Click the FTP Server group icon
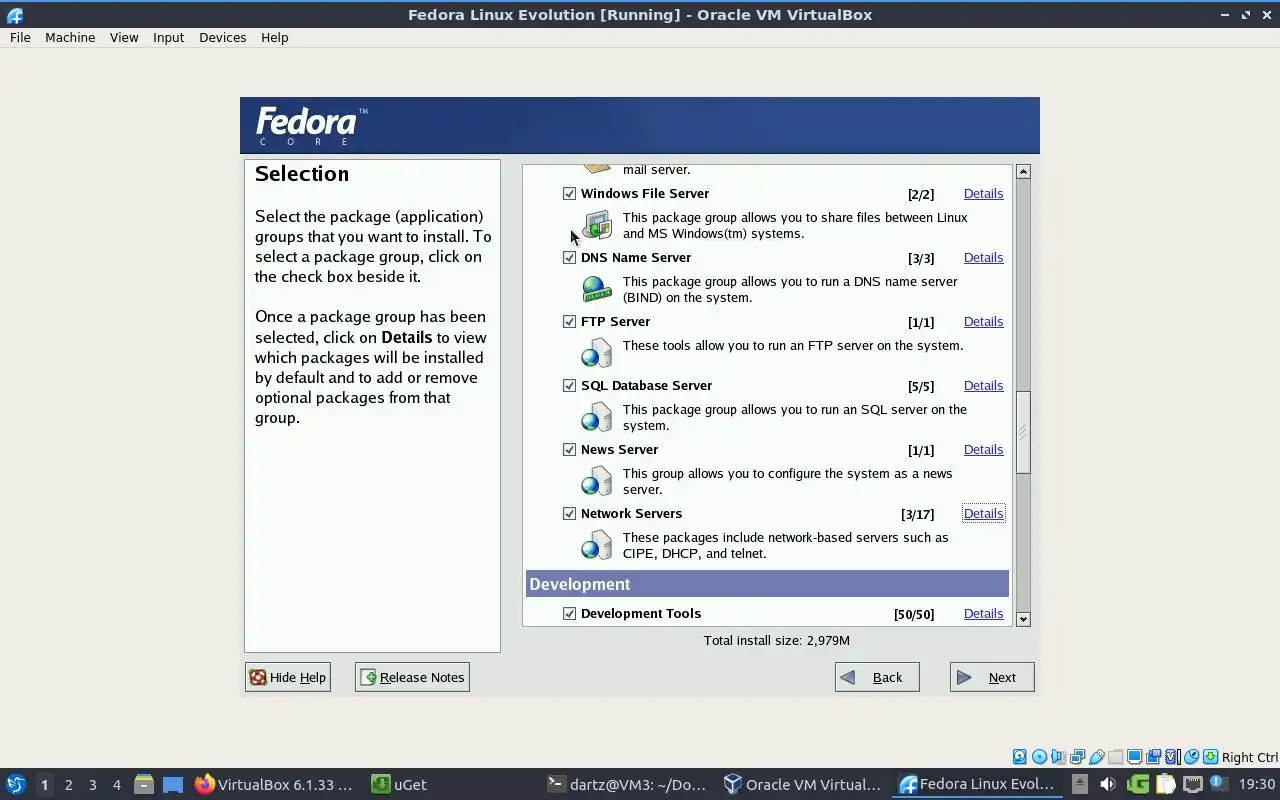Image resolution: width=1280 pixels, height=800 pixels. pyautogui.click(x=597, y=352)
